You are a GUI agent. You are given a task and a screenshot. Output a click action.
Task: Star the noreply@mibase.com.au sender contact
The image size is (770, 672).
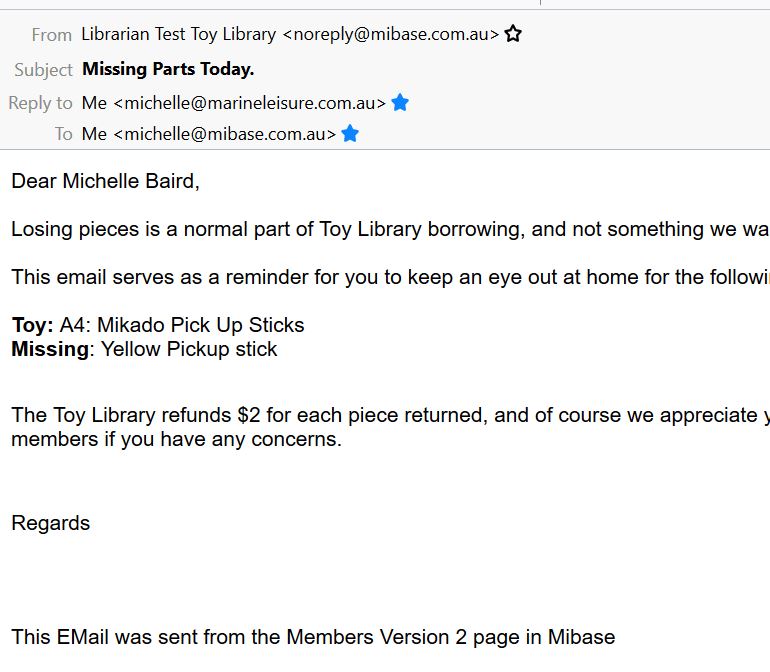tap(513, 34)
